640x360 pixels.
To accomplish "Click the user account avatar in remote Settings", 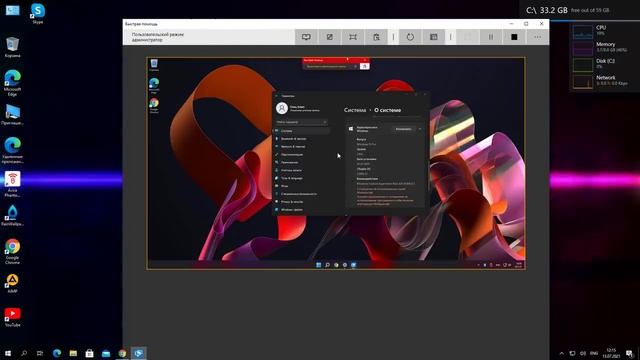I will 282,108.
